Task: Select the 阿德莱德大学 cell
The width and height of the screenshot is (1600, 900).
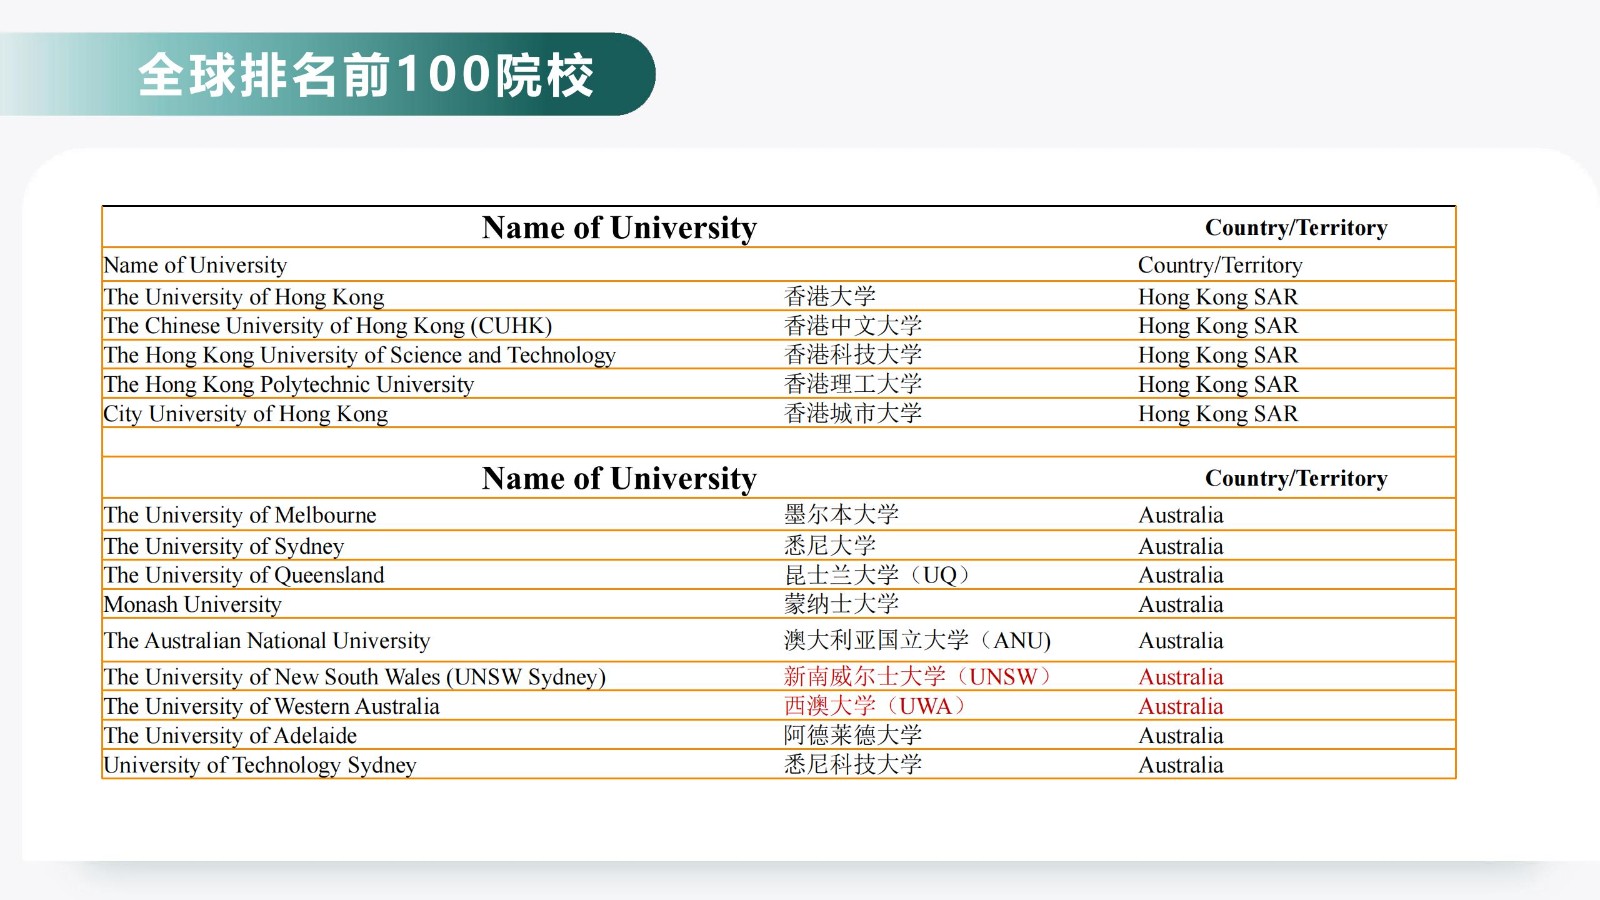Action: 853,735
